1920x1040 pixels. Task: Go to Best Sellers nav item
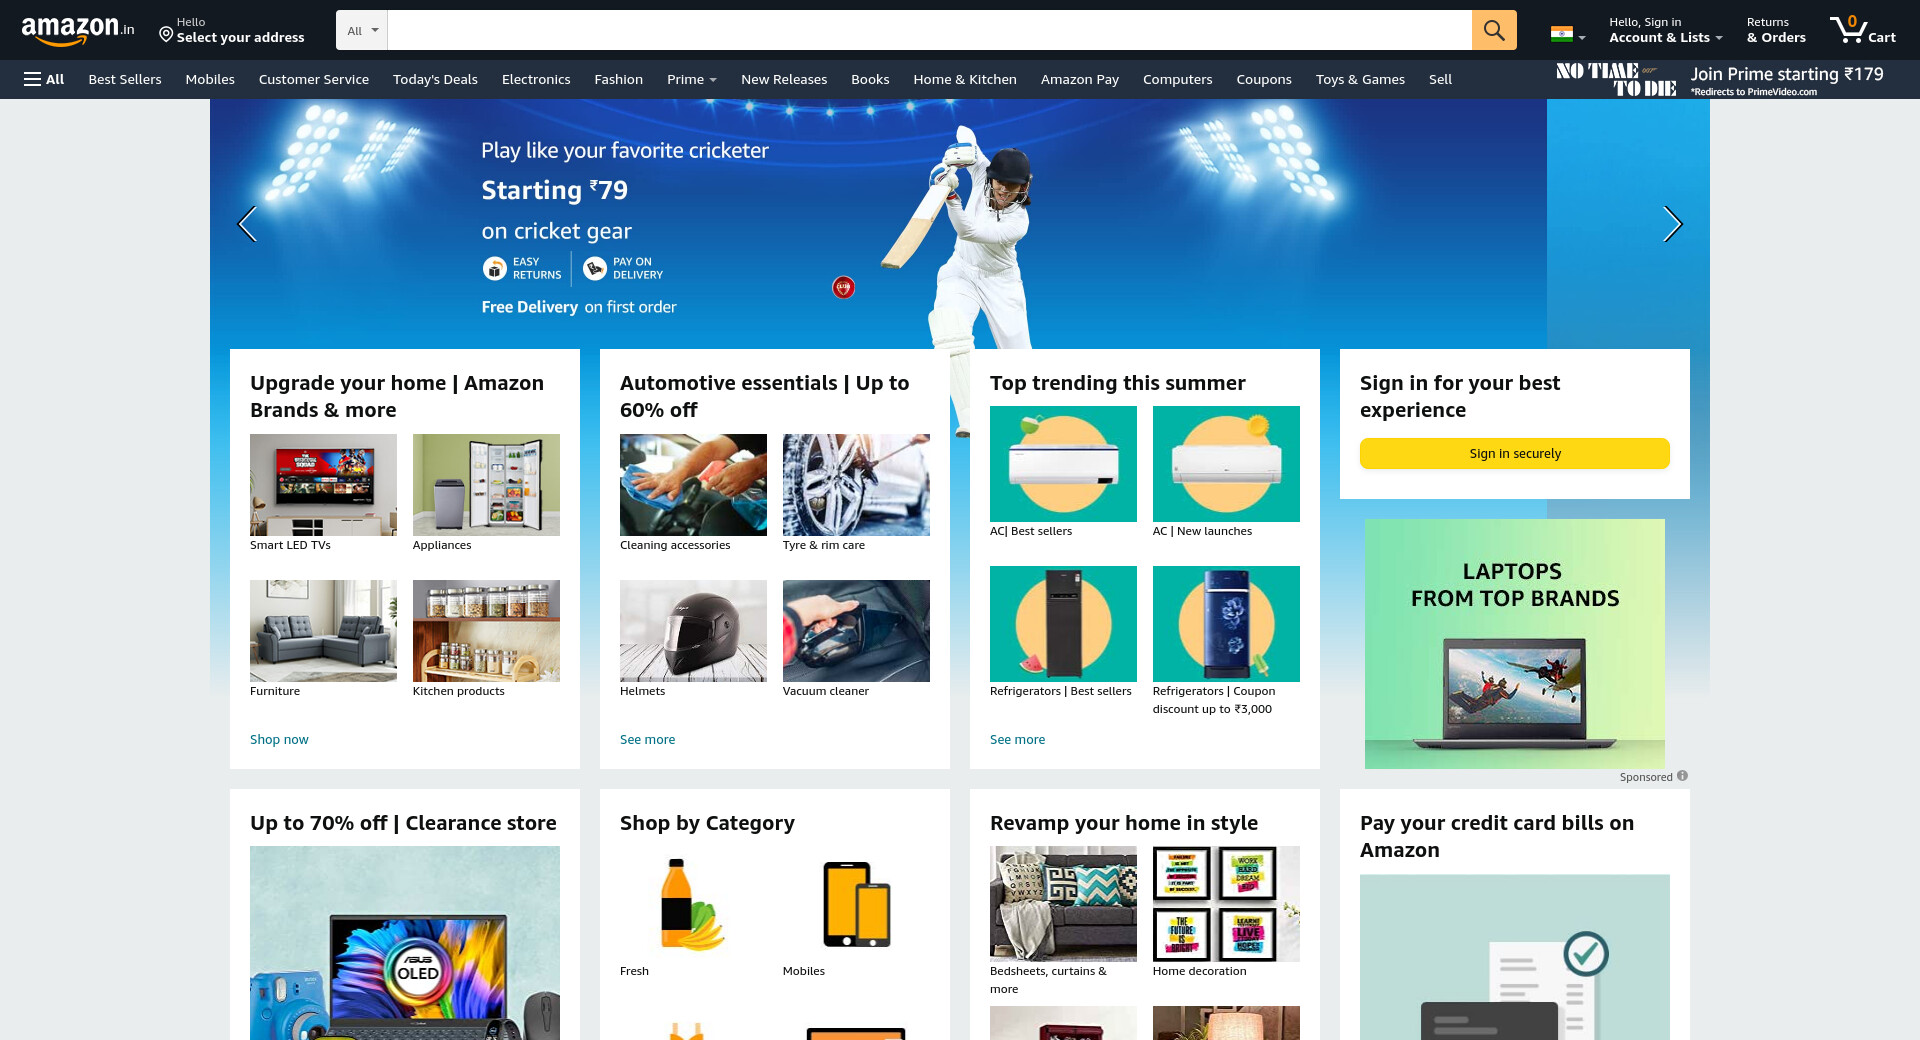[125, 79]
